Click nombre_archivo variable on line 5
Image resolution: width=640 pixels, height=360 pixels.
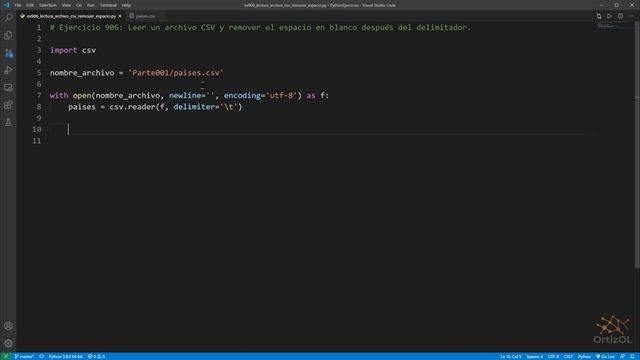[x=82, y=73]
